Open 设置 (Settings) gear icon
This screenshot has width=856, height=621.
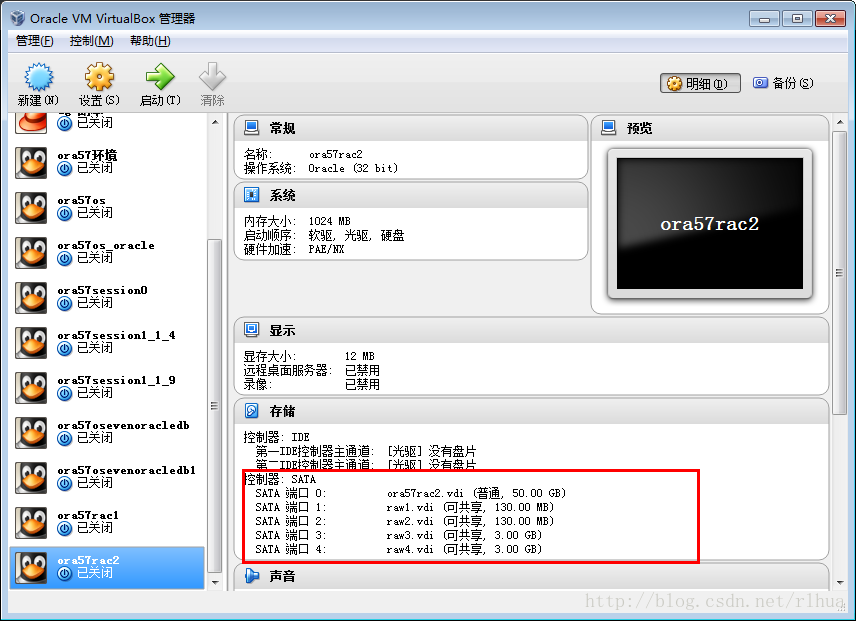tap(99, 76)
